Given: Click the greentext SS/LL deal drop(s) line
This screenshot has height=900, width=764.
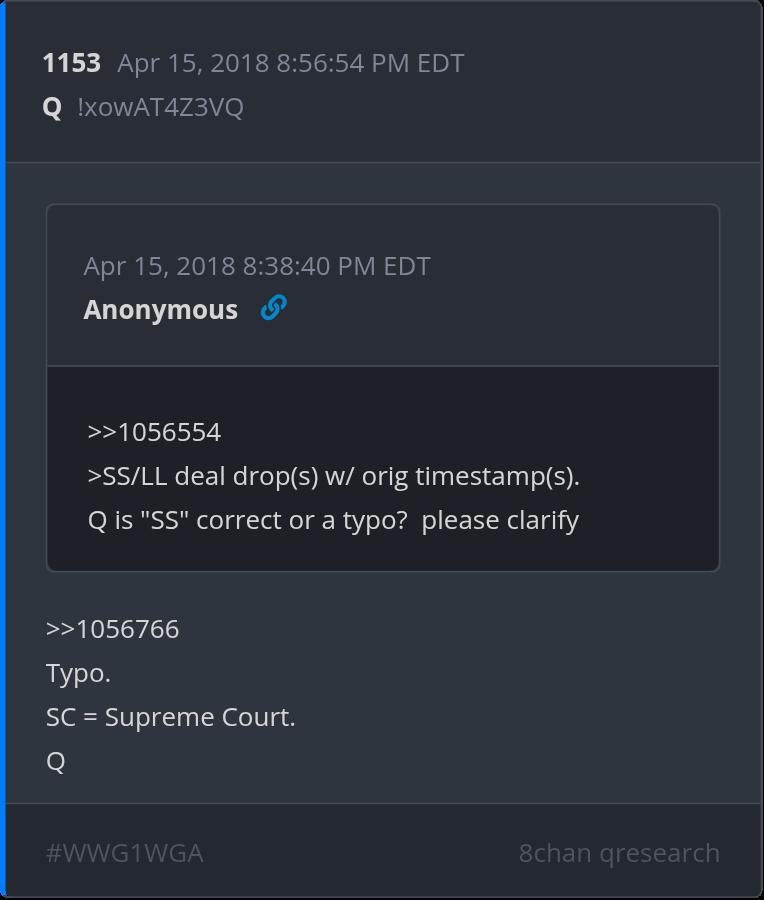Looking at the screenshot, I should click(x=333, y=476).
